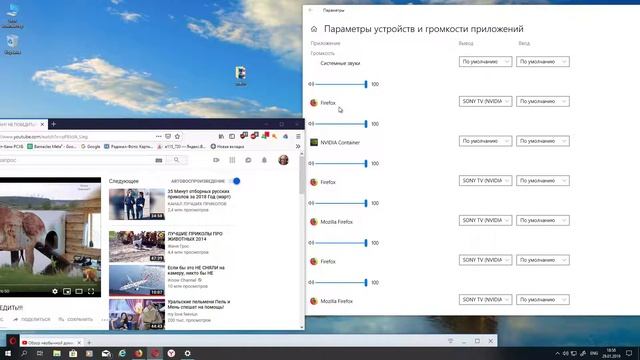The width and height of the screenshot is (640, 360).
Task: Open Firefox library icon
Action: tap(221, 136)
